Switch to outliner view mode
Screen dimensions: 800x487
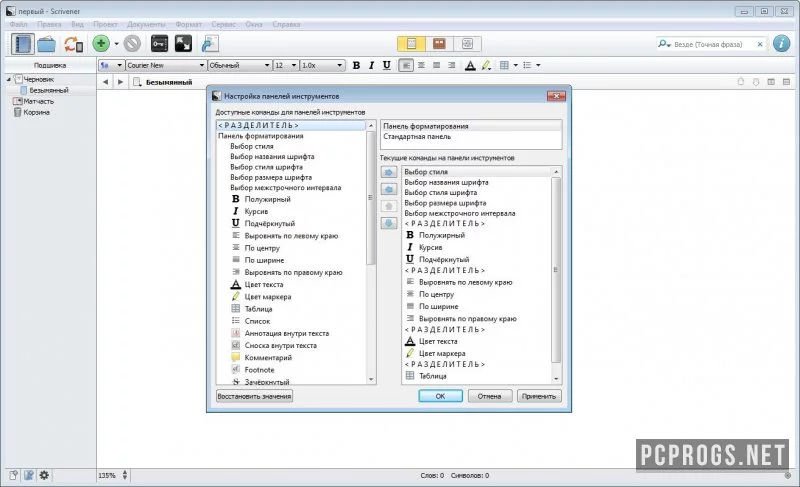(x=467, y=44)
